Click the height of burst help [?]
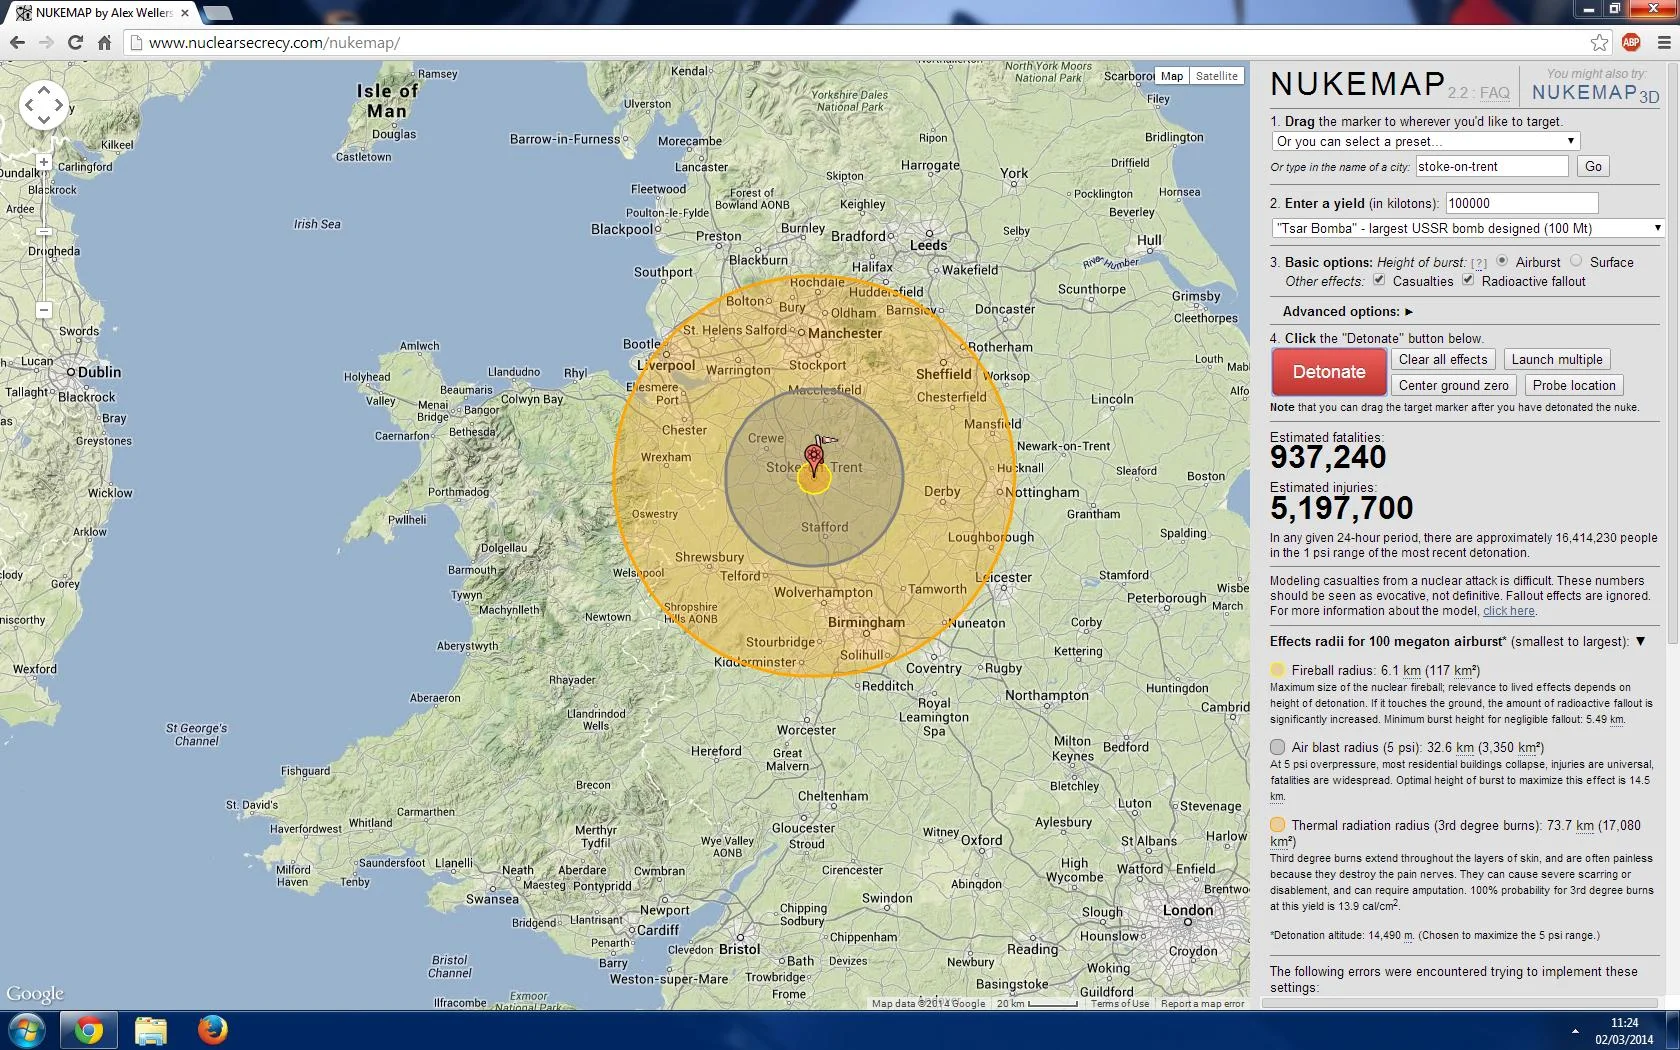 (x=1479, y=263)
